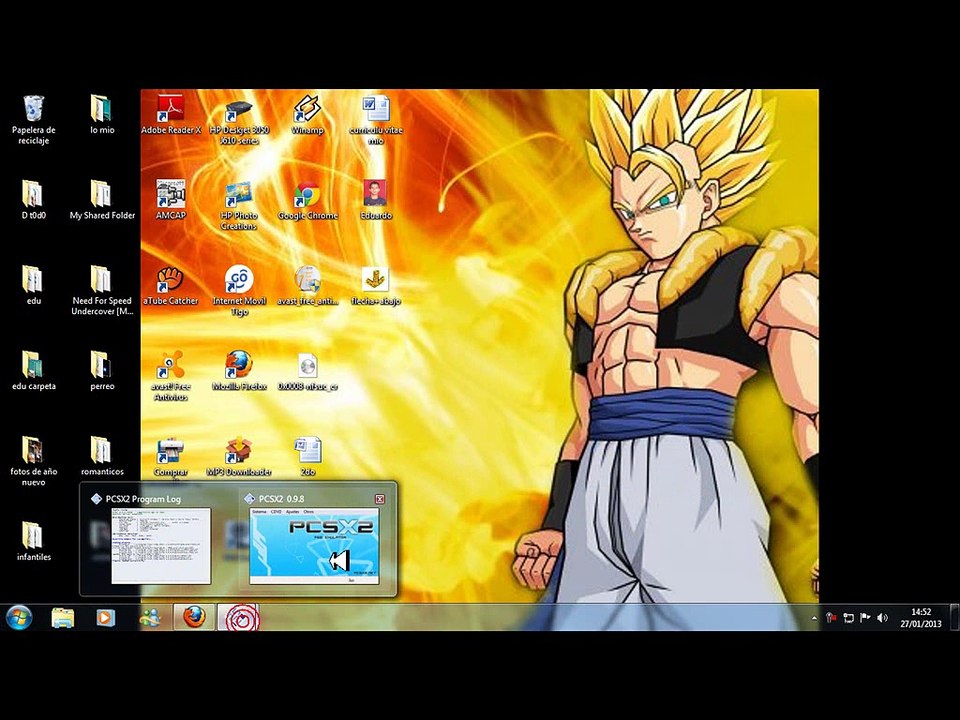Open the Eduardo image file
This screenshot has width=960, height=720.
[x=375, y=194]
